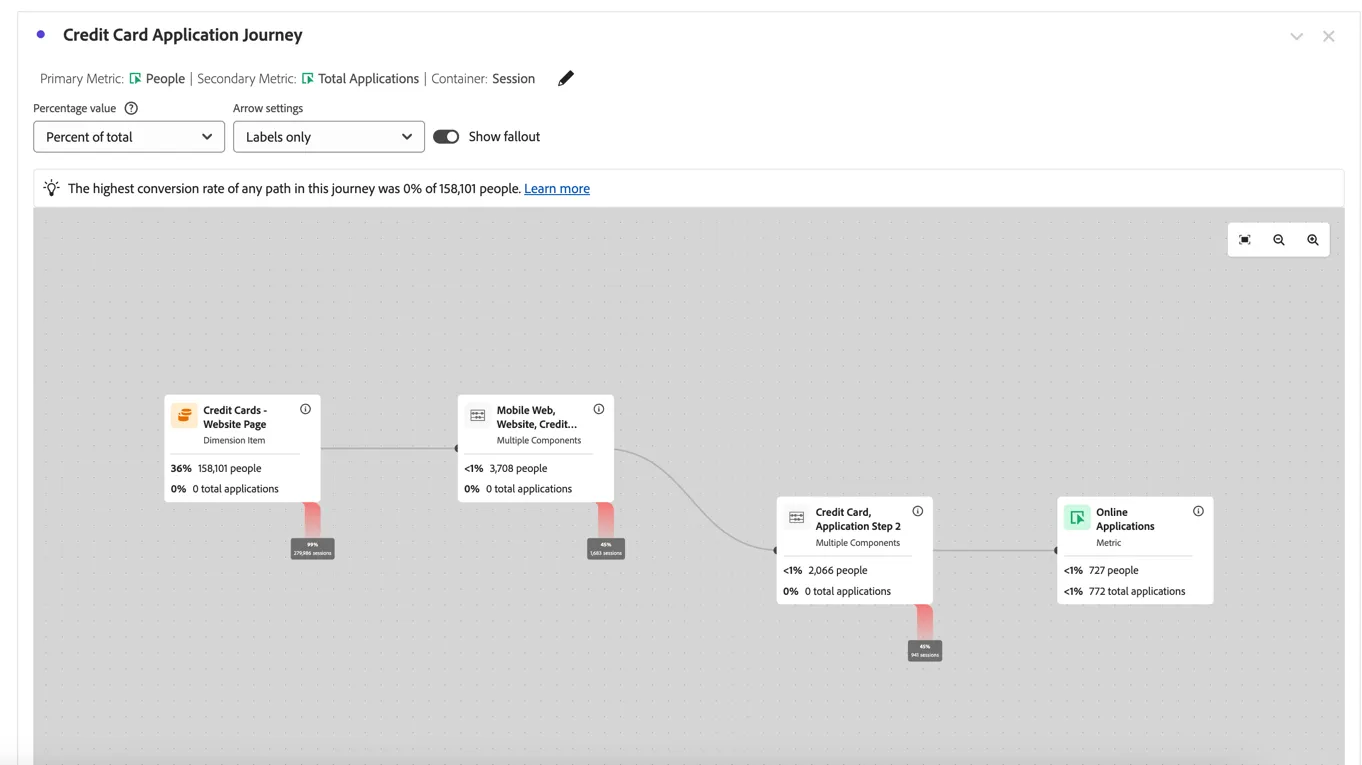The image size is (1362, 765).
Task: Open info for Credit Cards - Website Page node
Action: click(x=306, y=409)
